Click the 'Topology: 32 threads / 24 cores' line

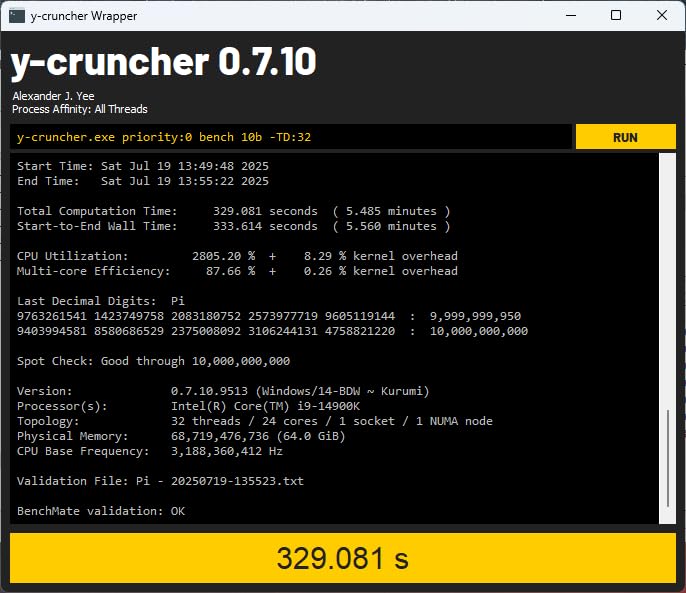[255, 421]
